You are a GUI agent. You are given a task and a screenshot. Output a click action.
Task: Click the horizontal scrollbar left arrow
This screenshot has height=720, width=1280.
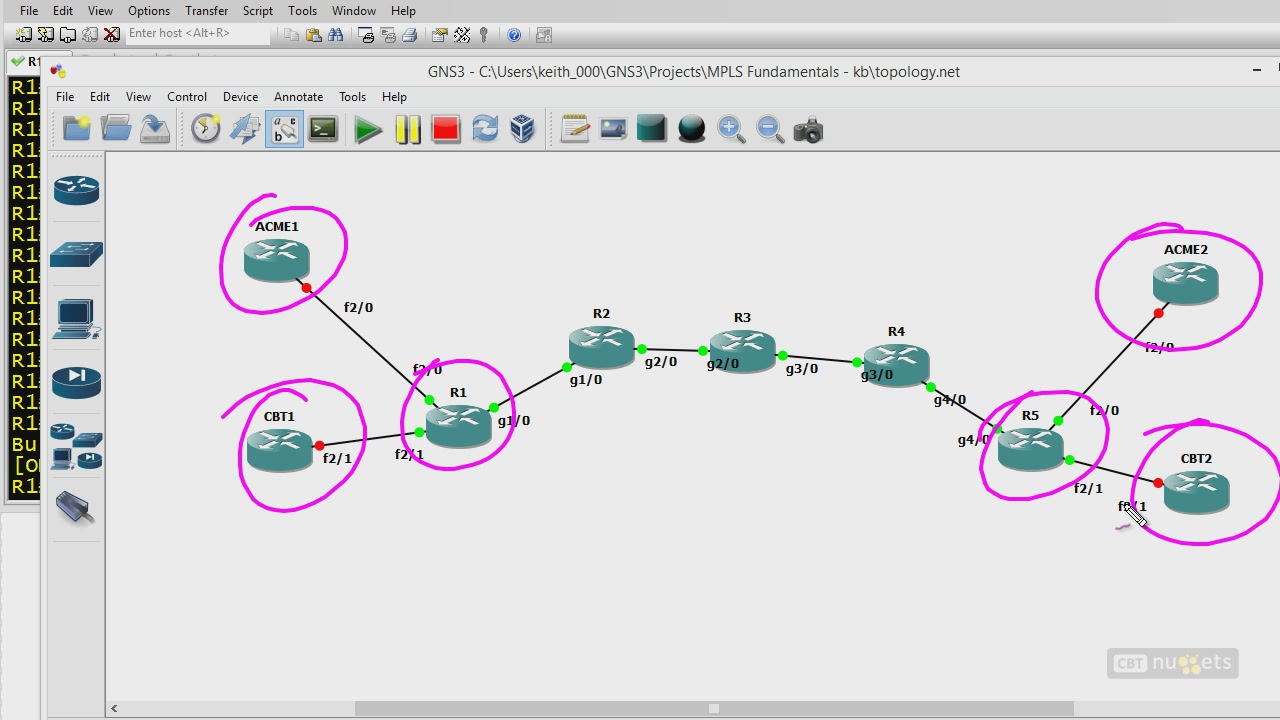tap(114, 709)
